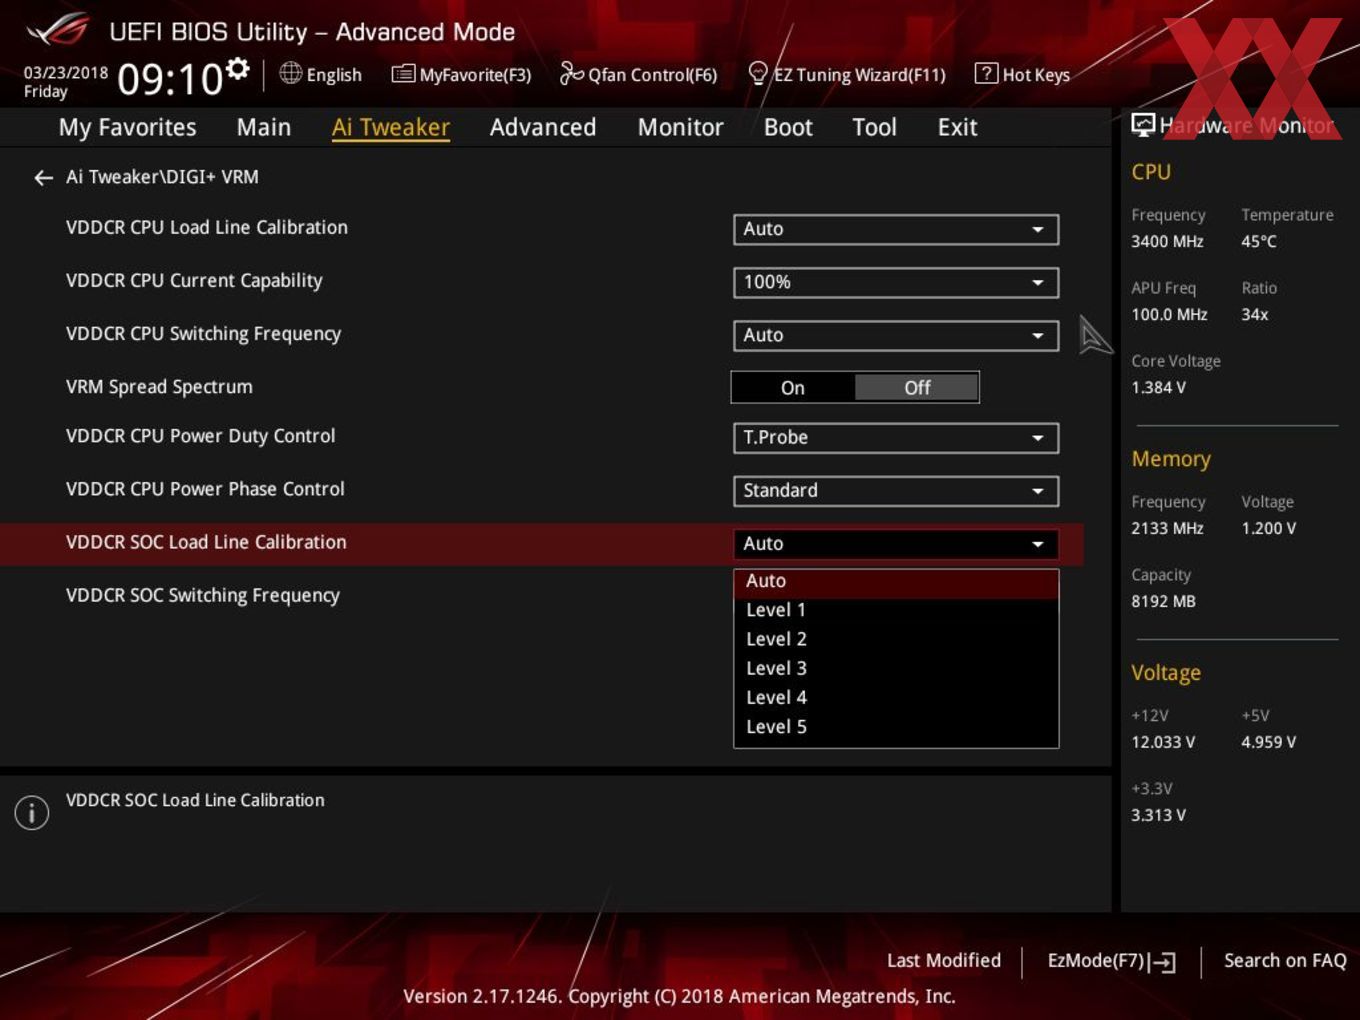Collapse VDDCR SOC Load Line Calibration dropdown
This screenshot has height=1020, width=1360.
pos(896,544)
